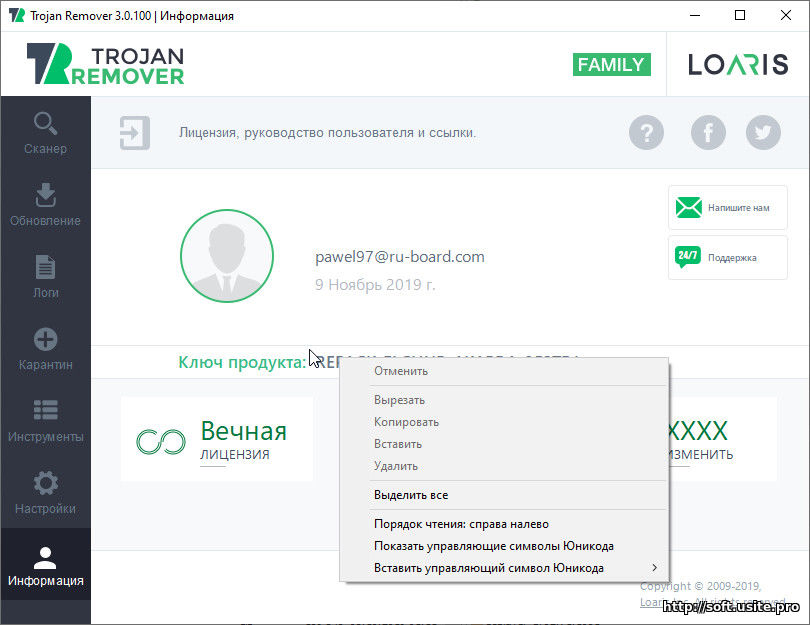Open the Карантин plus section
Viewport: 810px width, 625px height.
click(x=45, y=349)
